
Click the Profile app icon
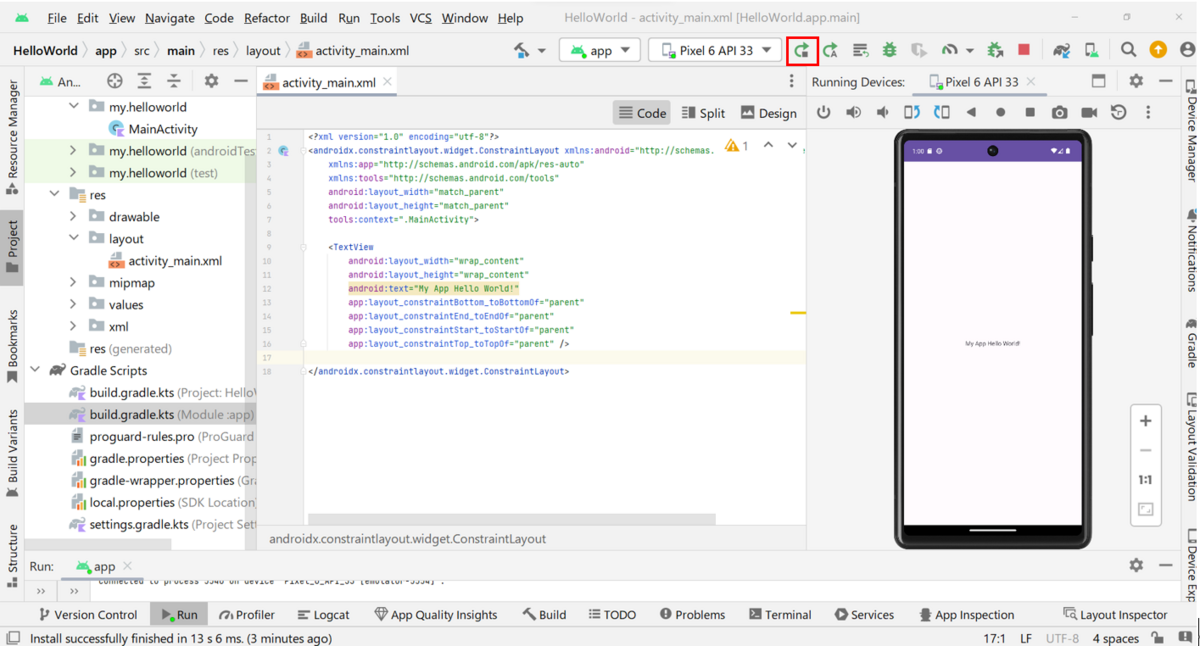(950, 50)
